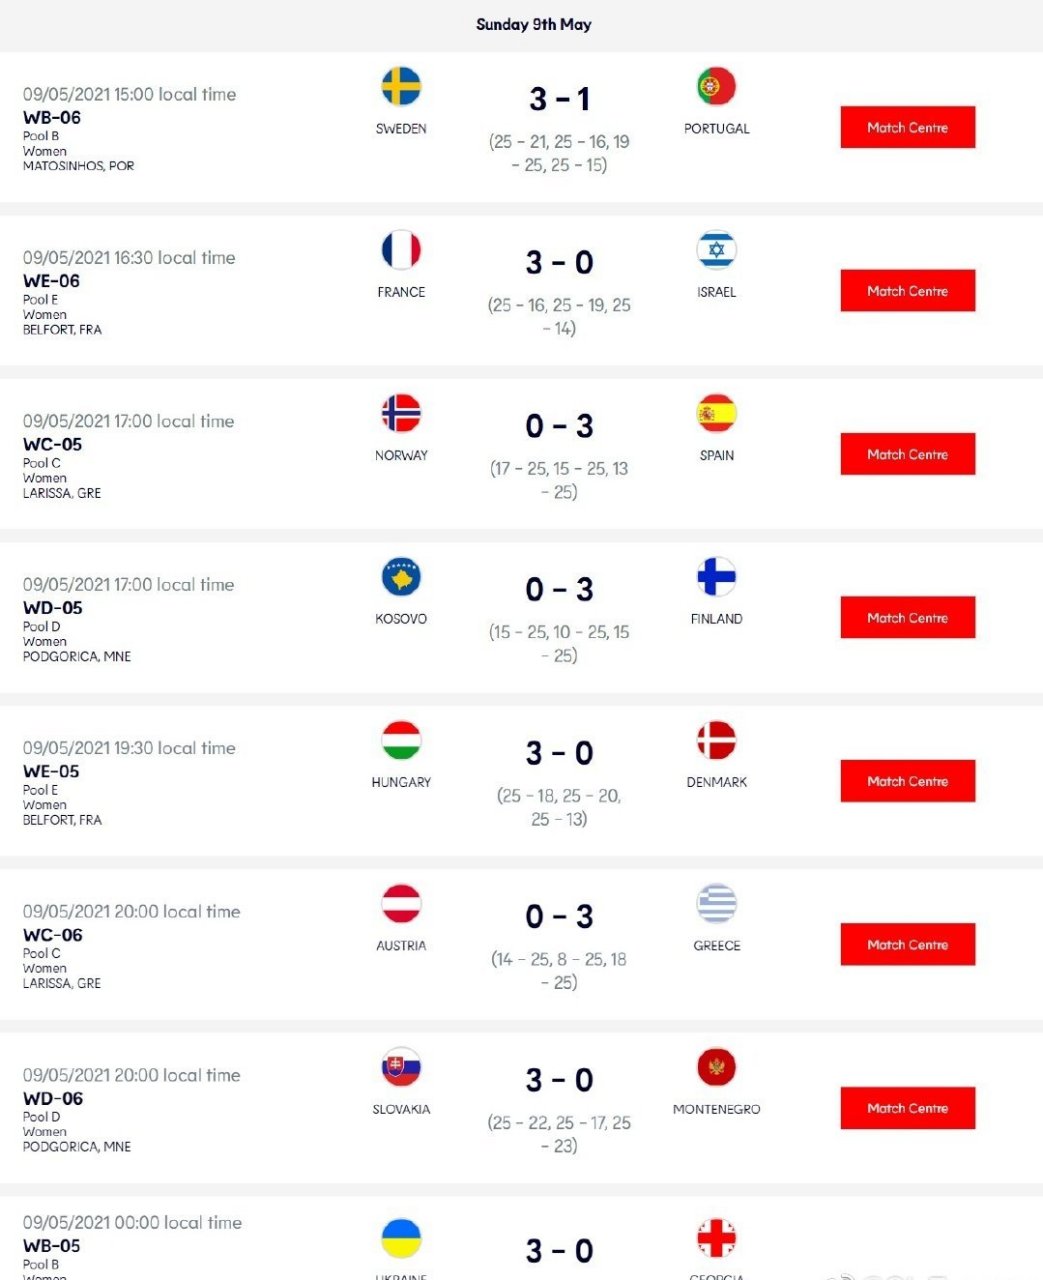
Task: Open Match Centre for Slovakia vs Montenegro
Action: pos(907,1108)
